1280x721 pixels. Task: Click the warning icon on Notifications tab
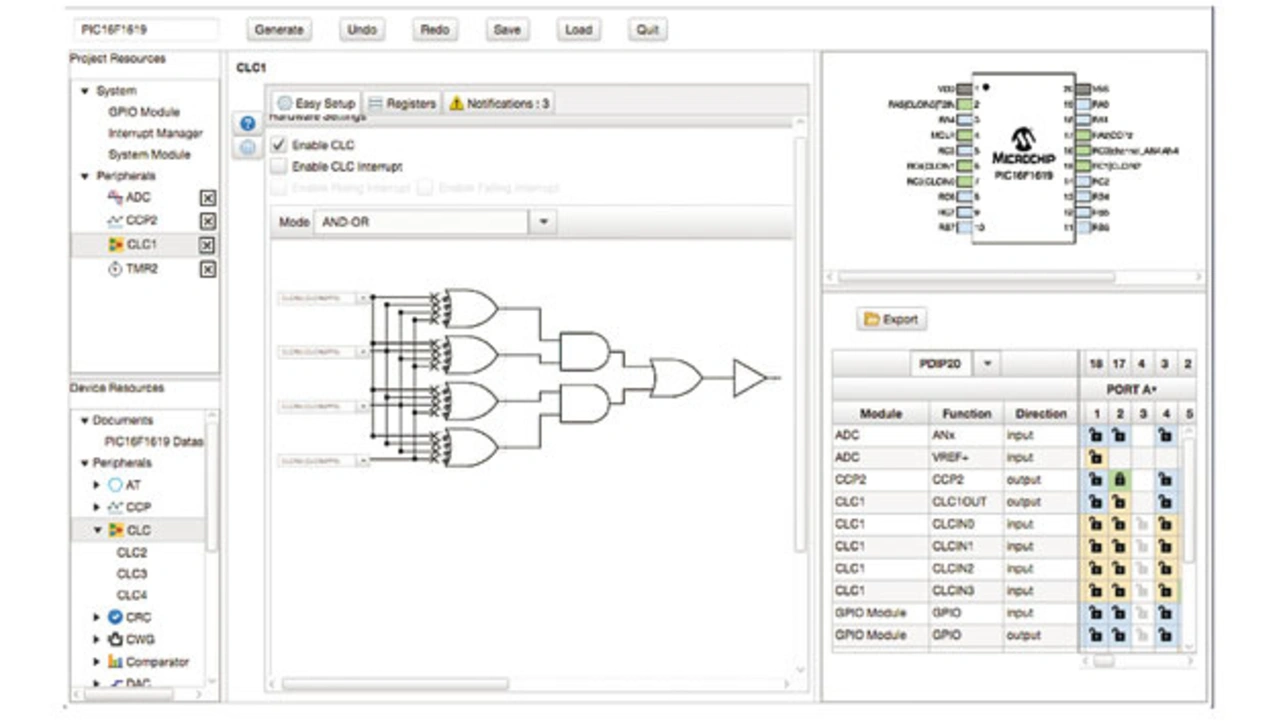[456, 103]
